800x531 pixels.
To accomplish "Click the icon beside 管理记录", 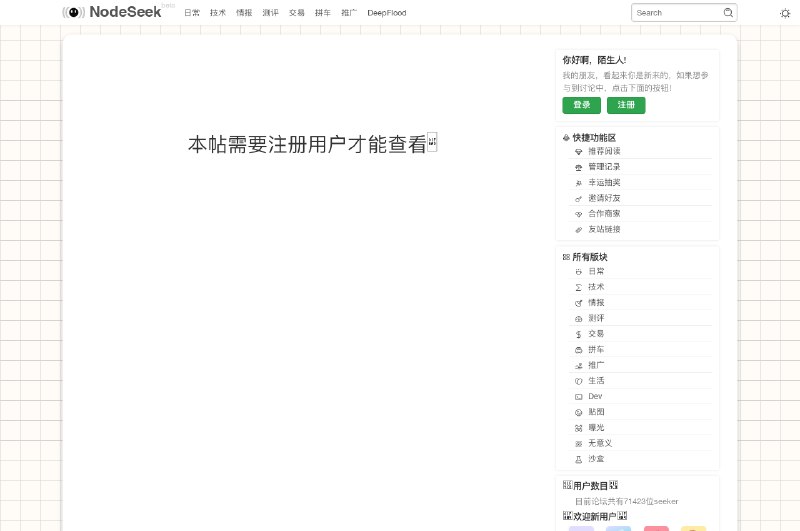I will point(579,167).
